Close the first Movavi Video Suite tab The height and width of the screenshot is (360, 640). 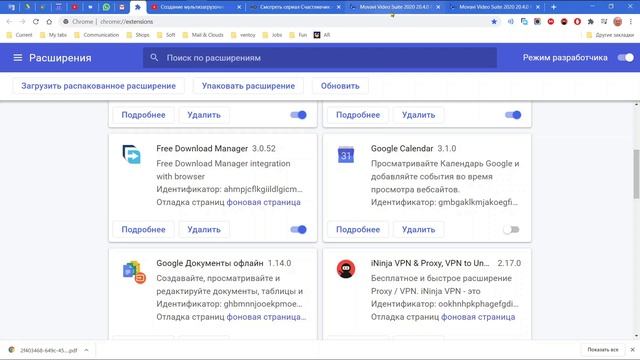tap(438, 7)
